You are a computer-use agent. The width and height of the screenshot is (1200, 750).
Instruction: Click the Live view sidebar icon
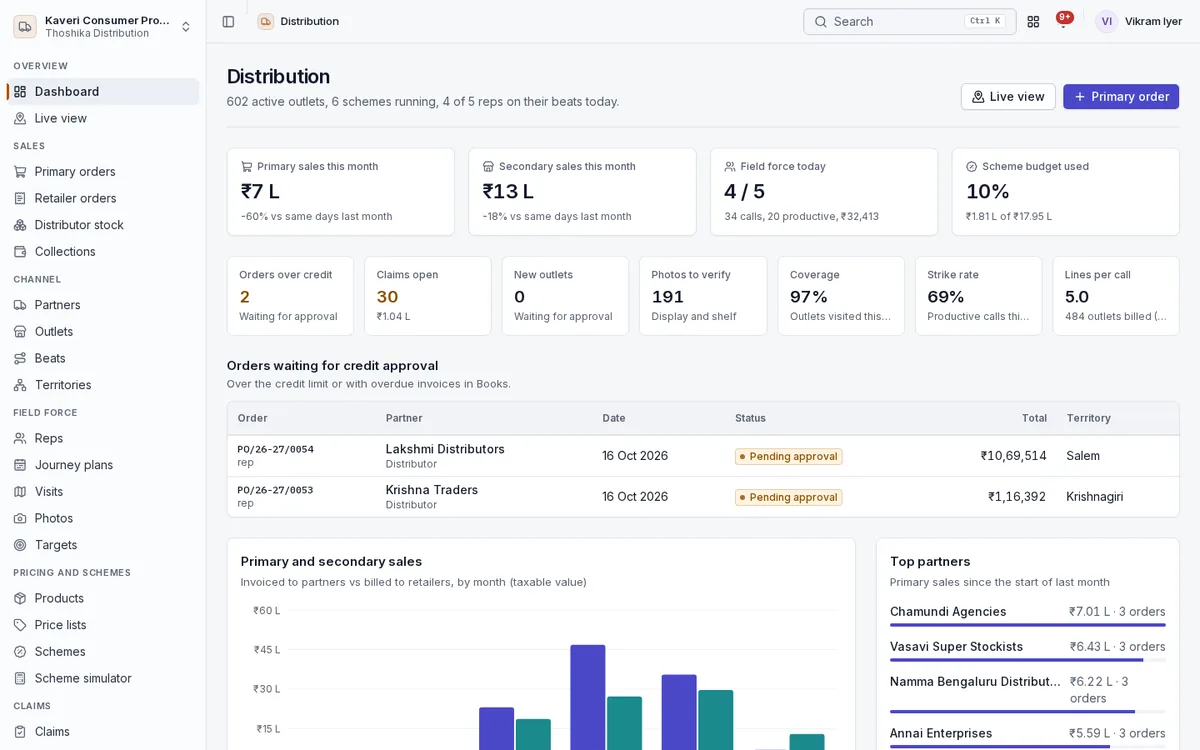click(20, 118)
